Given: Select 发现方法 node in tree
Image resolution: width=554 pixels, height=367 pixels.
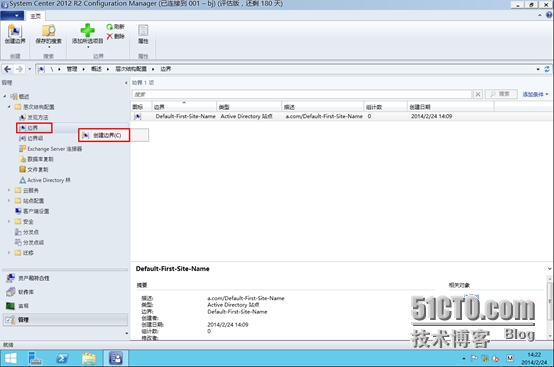Looking at the screenshot, I should pyautogui.click(x=34, y=117).
